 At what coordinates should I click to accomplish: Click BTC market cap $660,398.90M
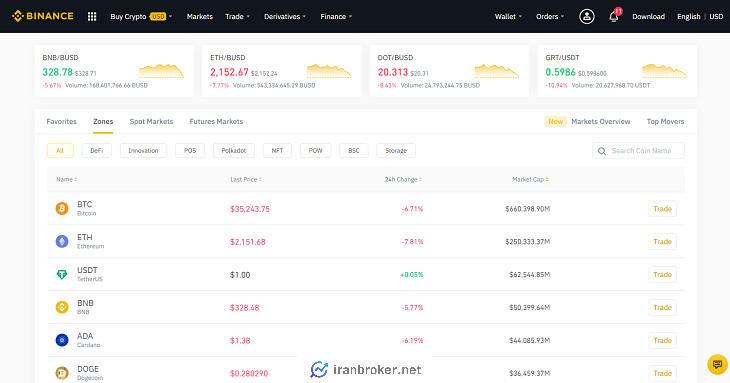coord(527,209)
